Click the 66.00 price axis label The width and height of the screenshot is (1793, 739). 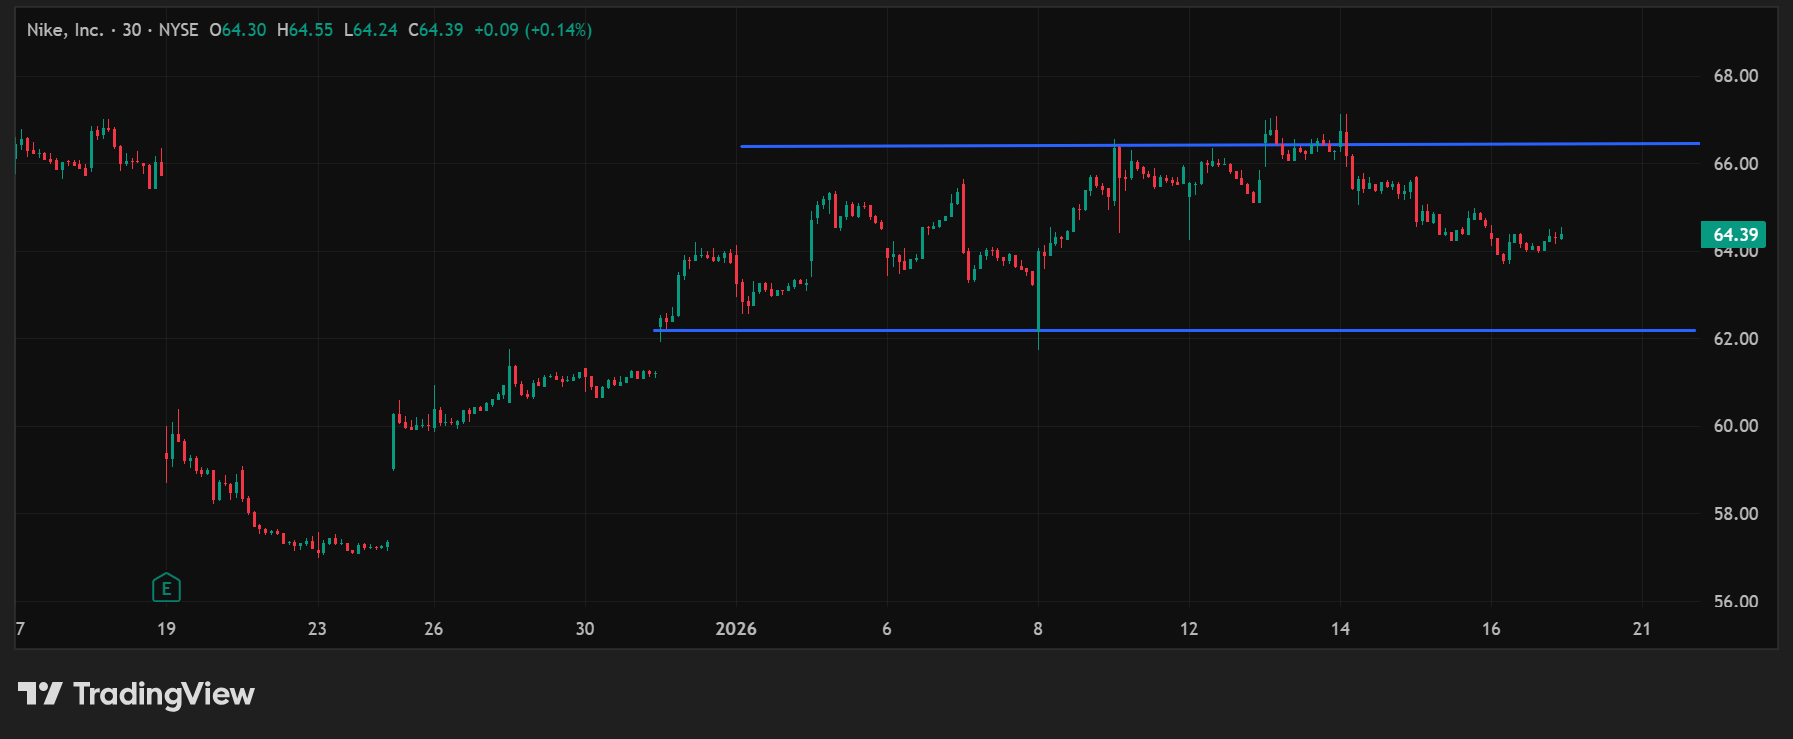coord(1735,164)
